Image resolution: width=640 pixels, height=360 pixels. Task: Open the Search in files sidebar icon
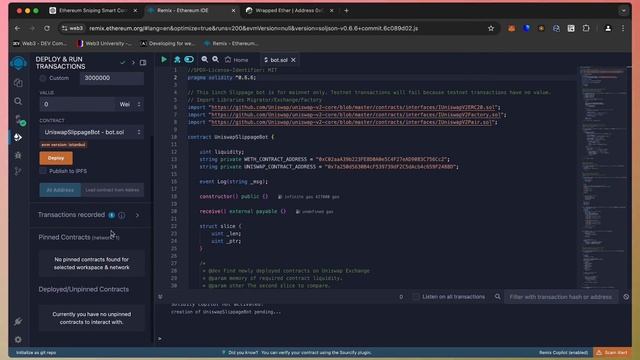[18, 101]
